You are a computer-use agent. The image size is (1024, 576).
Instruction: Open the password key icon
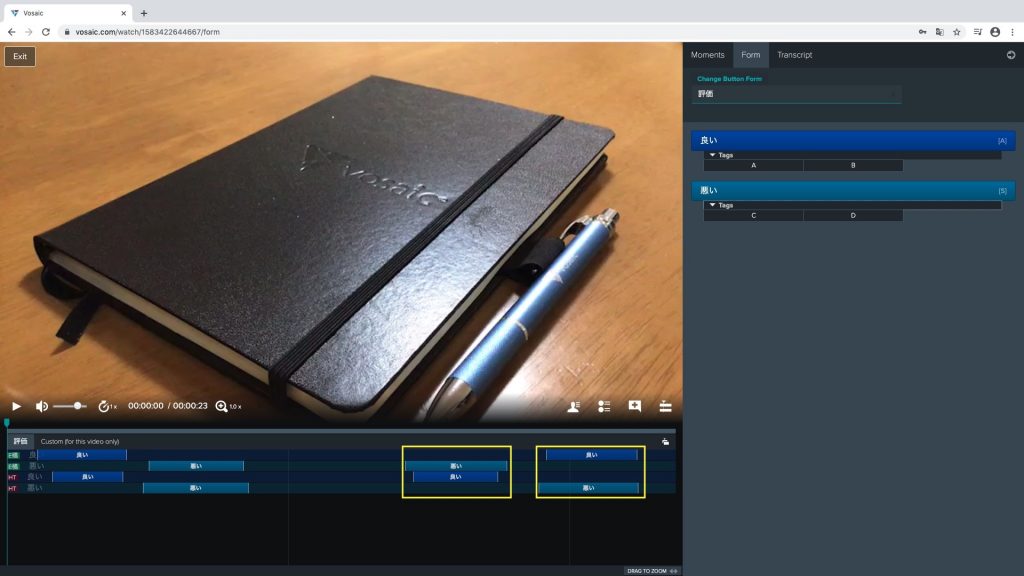(x=923, y=32)
